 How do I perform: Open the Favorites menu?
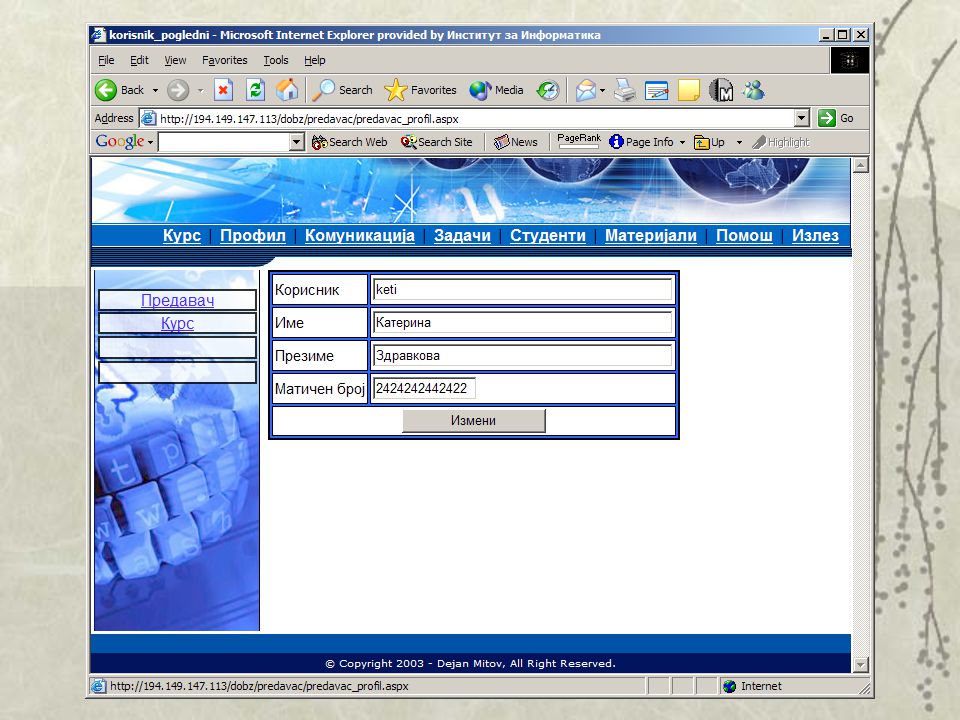pyautogui.click(x=225, y=60)
